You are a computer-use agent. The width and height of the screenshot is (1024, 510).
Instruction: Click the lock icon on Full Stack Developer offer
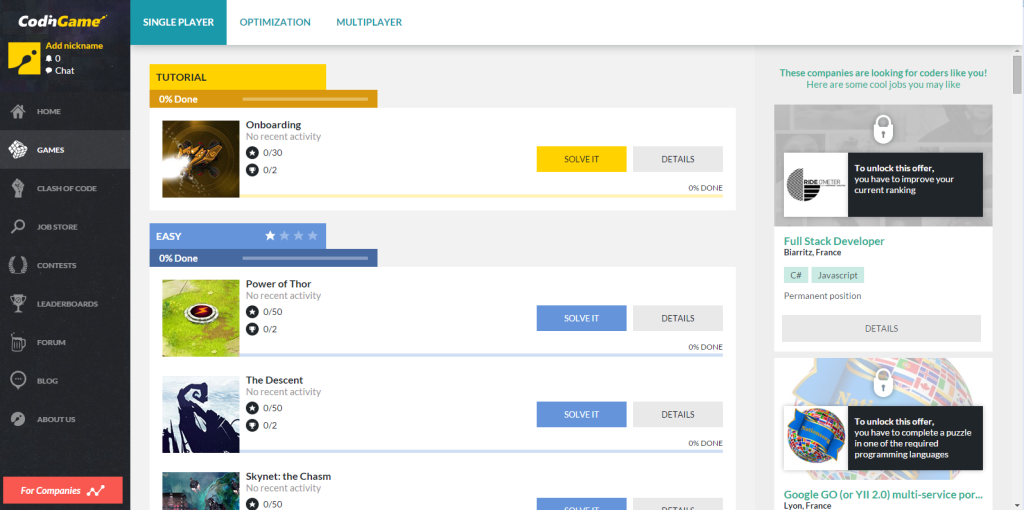(x=883, y=129)
